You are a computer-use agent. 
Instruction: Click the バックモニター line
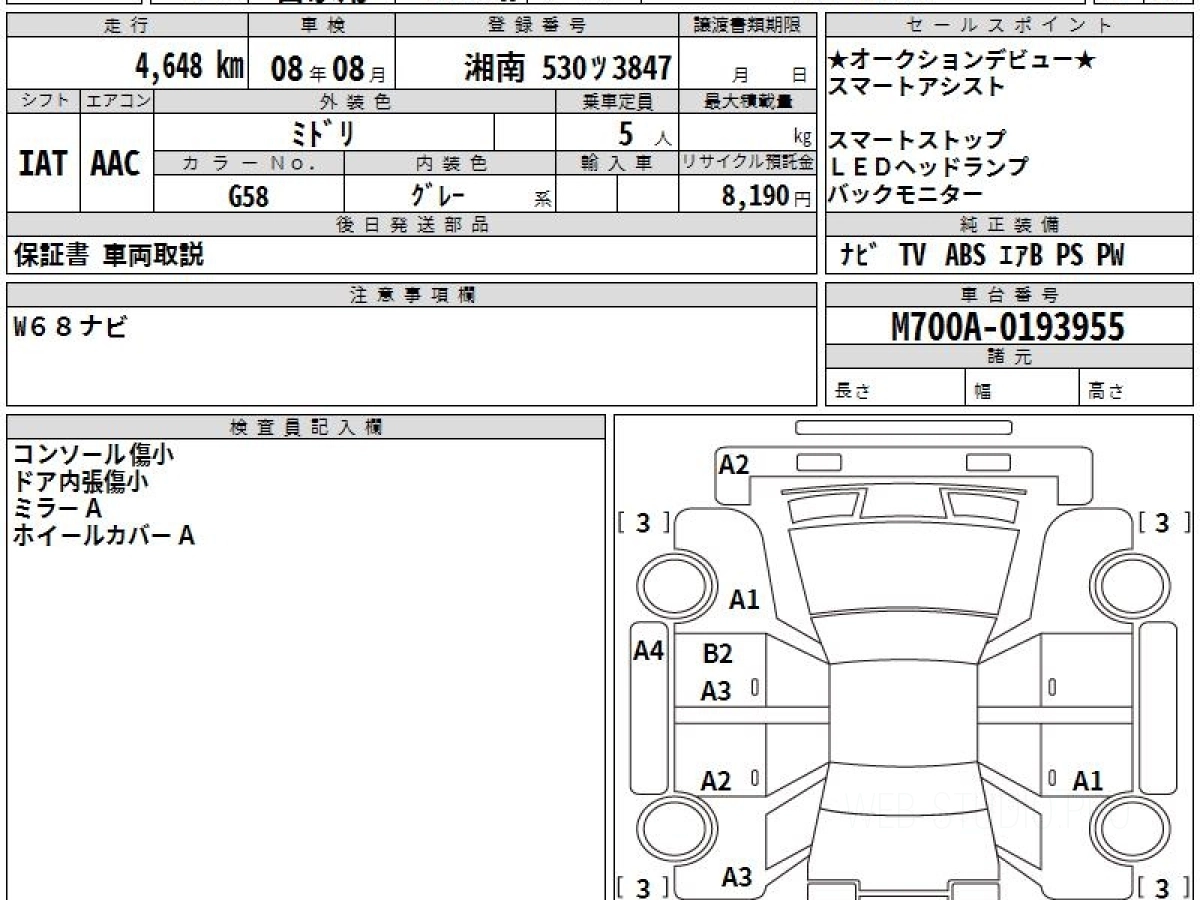click(x=905, y=194)
